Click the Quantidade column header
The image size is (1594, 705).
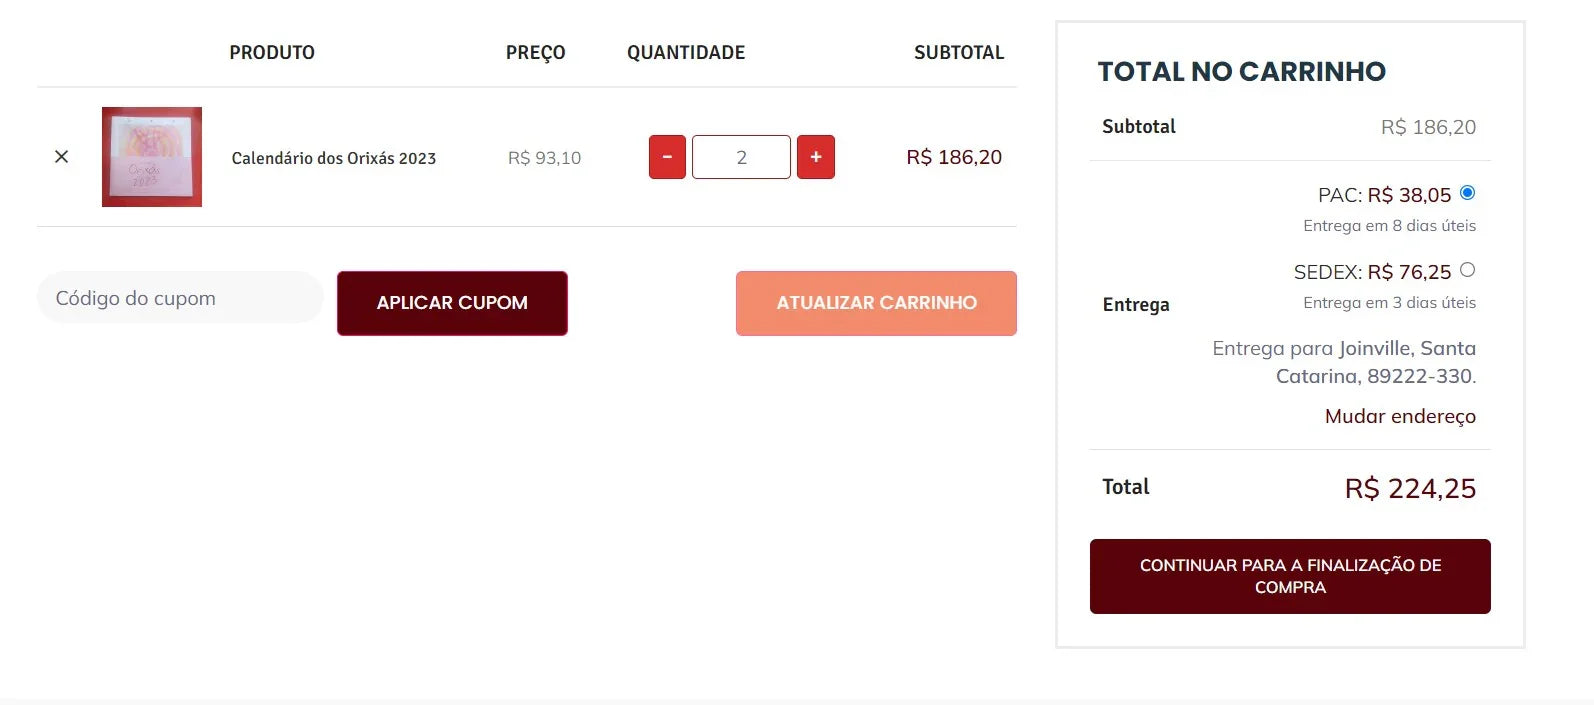coord(686,52)
